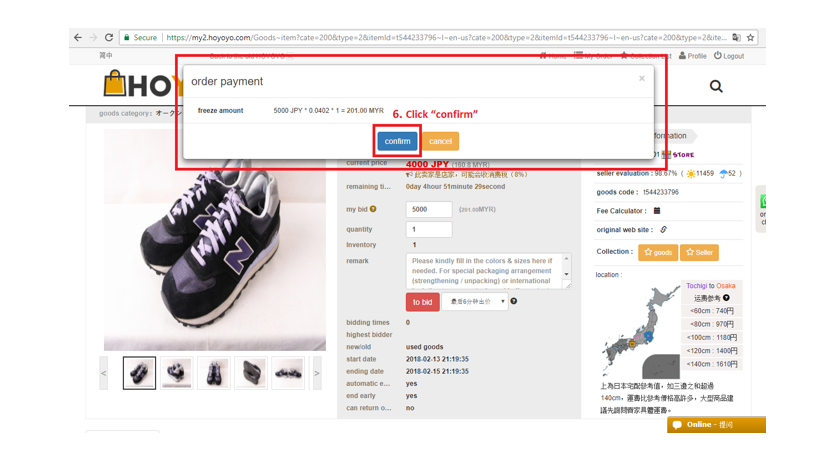
Task: Open the site search magnifier icon
Action: pos(716,86)
